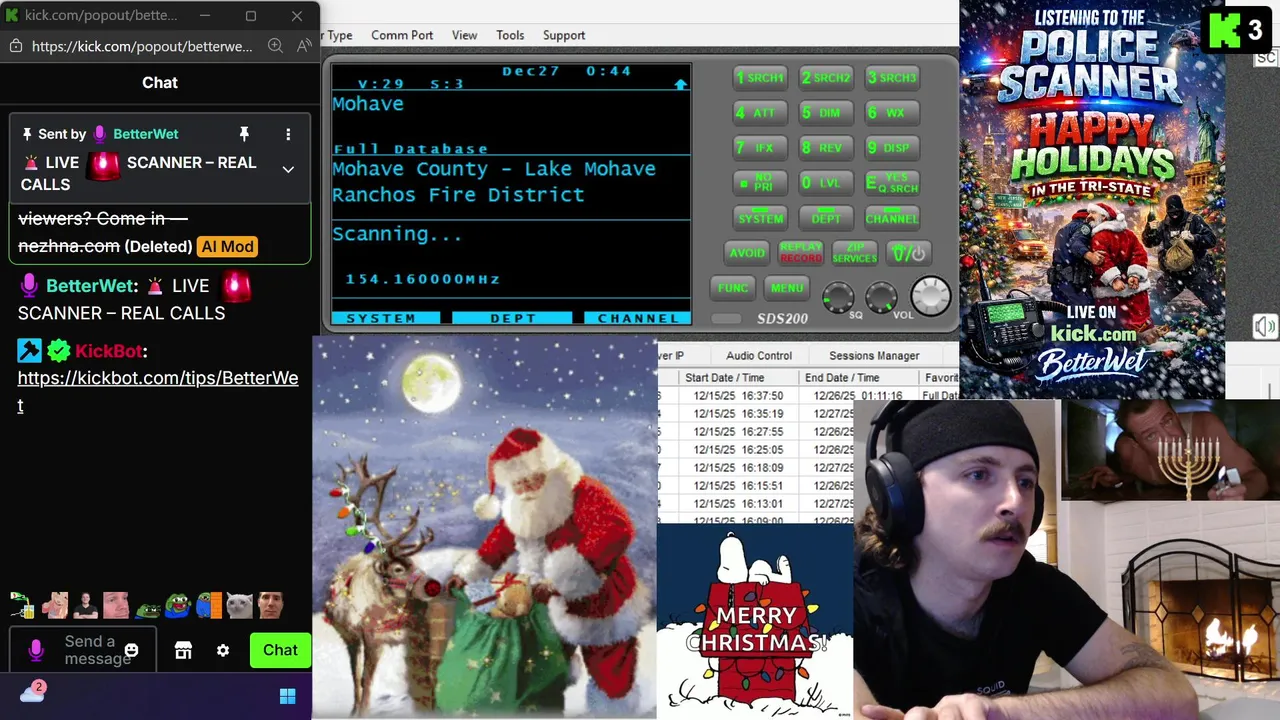Screen dimensions: 1280x720
Task: Open the emoji picker
Action: click(131, 650)
